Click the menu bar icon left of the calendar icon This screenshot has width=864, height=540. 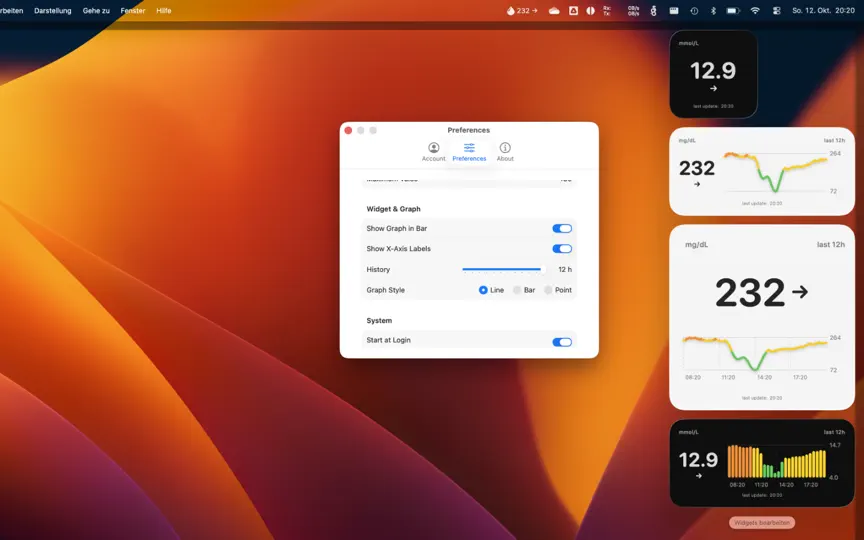[x=654, y=10]
